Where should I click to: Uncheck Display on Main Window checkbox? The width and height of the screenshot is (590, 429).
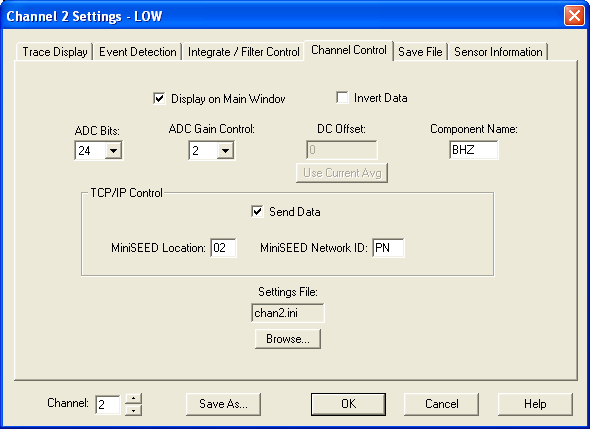tap(159, 99)
